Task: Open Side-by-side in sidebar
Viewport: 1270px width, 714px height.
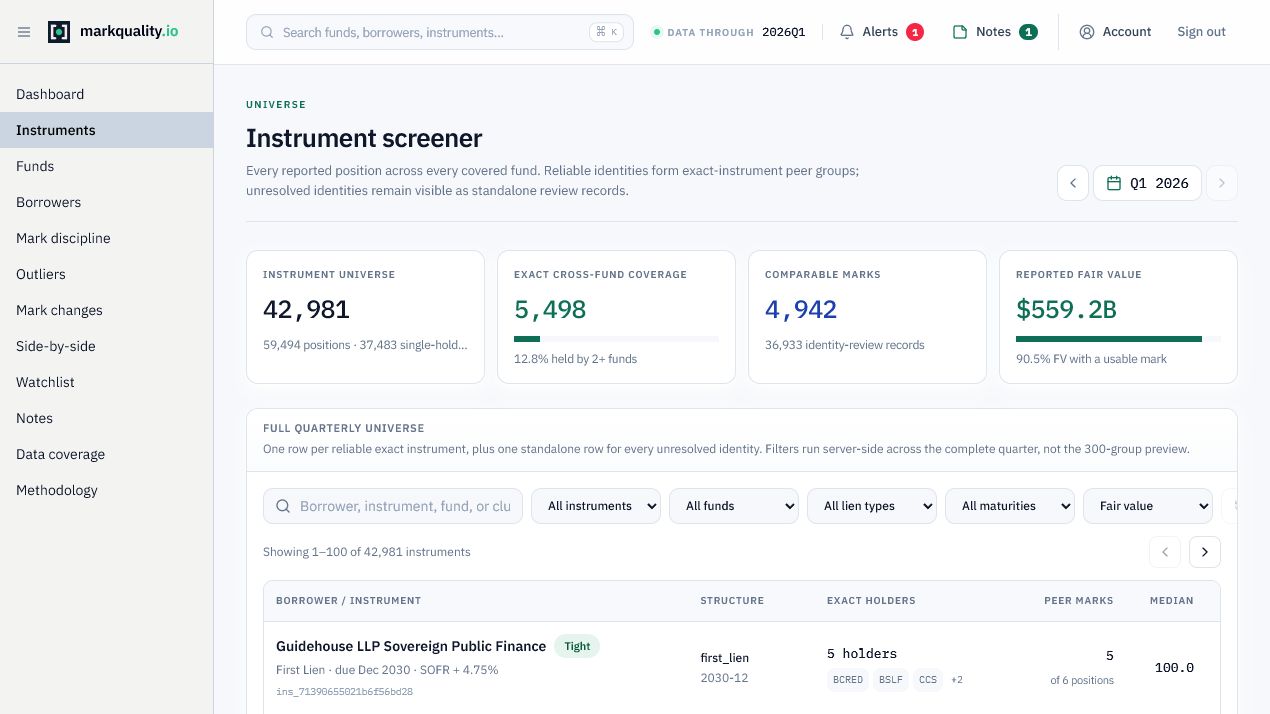Action: [107, 346]
